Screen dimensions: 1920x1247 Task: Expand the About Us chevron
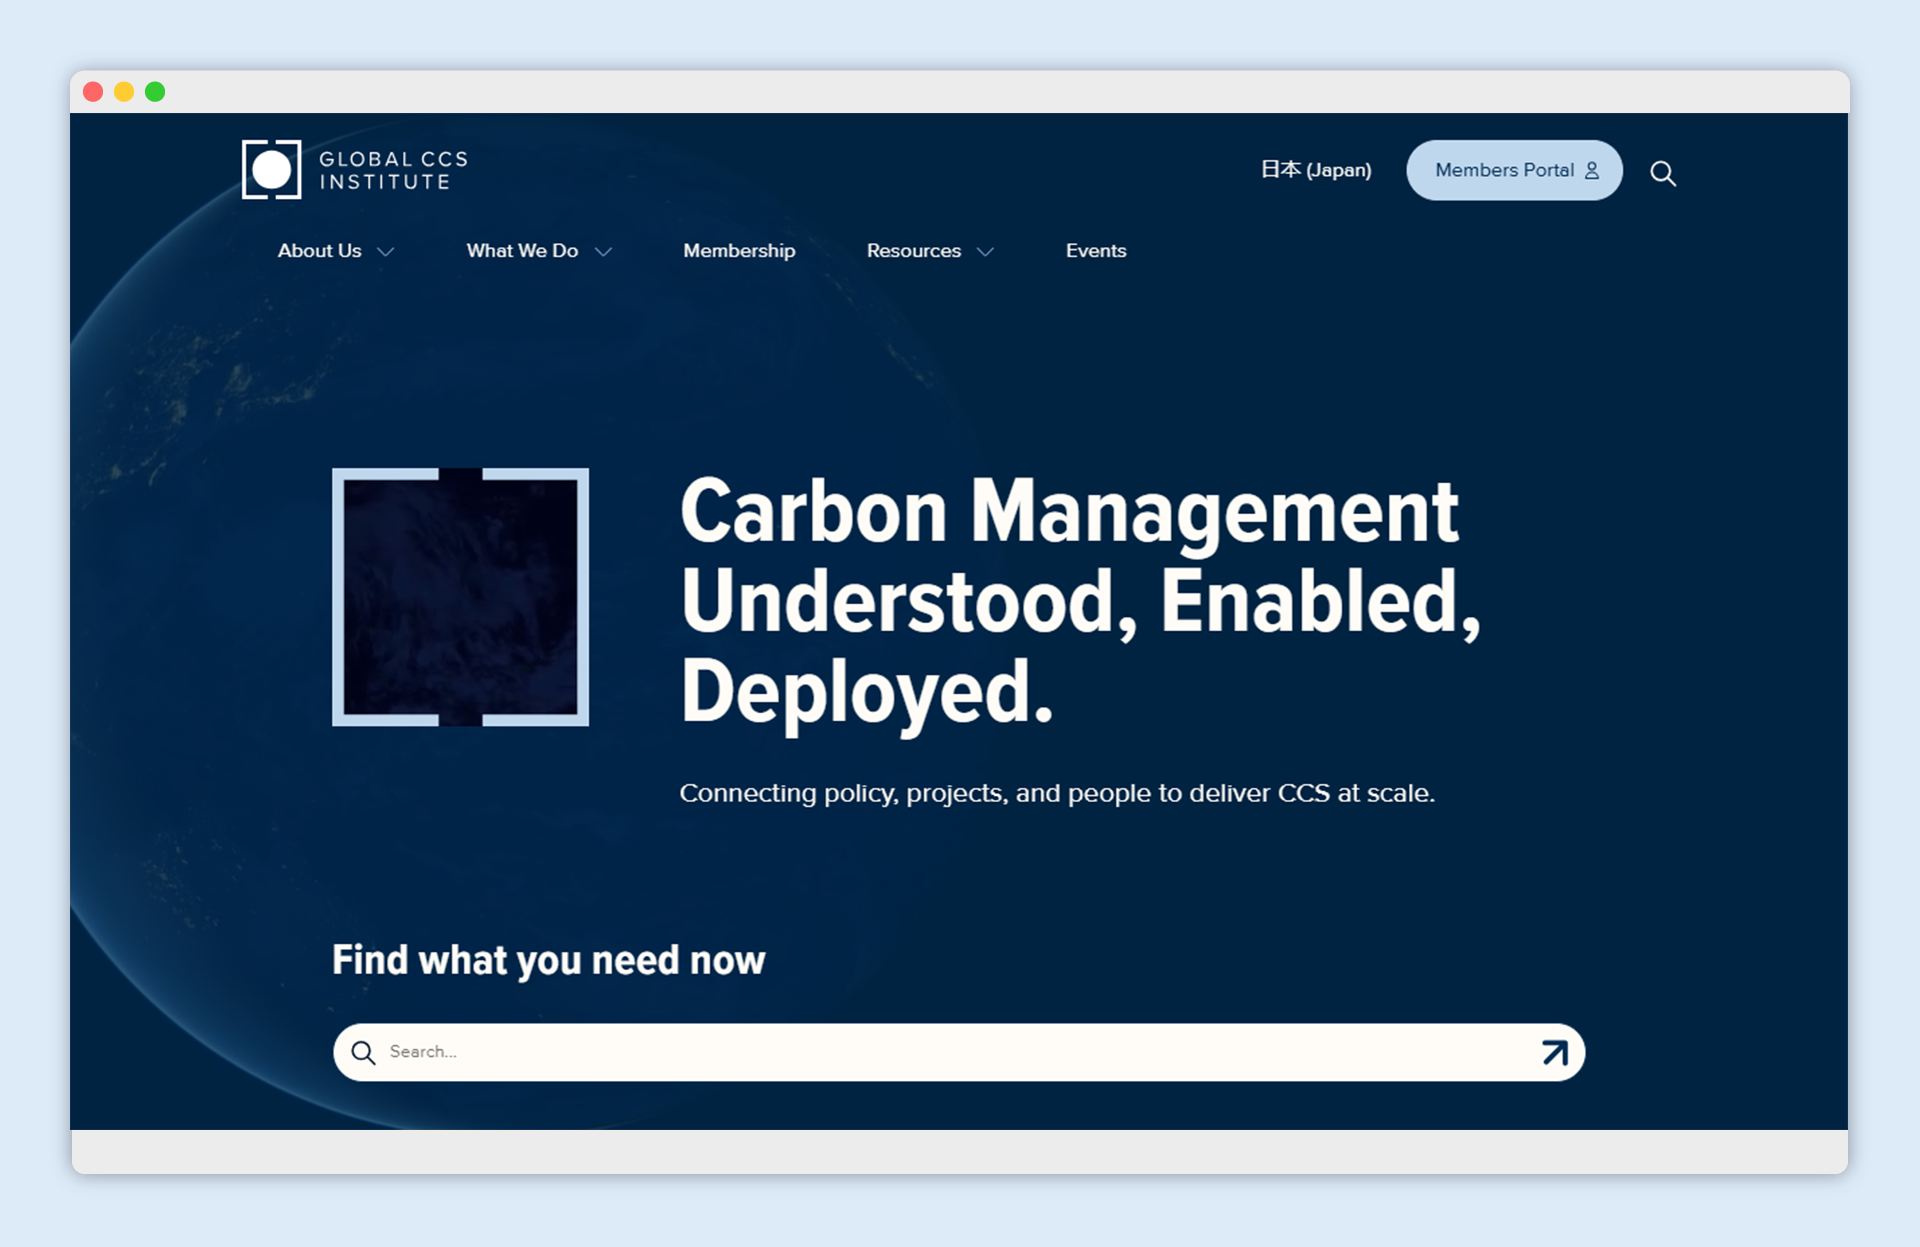[386, 252]
